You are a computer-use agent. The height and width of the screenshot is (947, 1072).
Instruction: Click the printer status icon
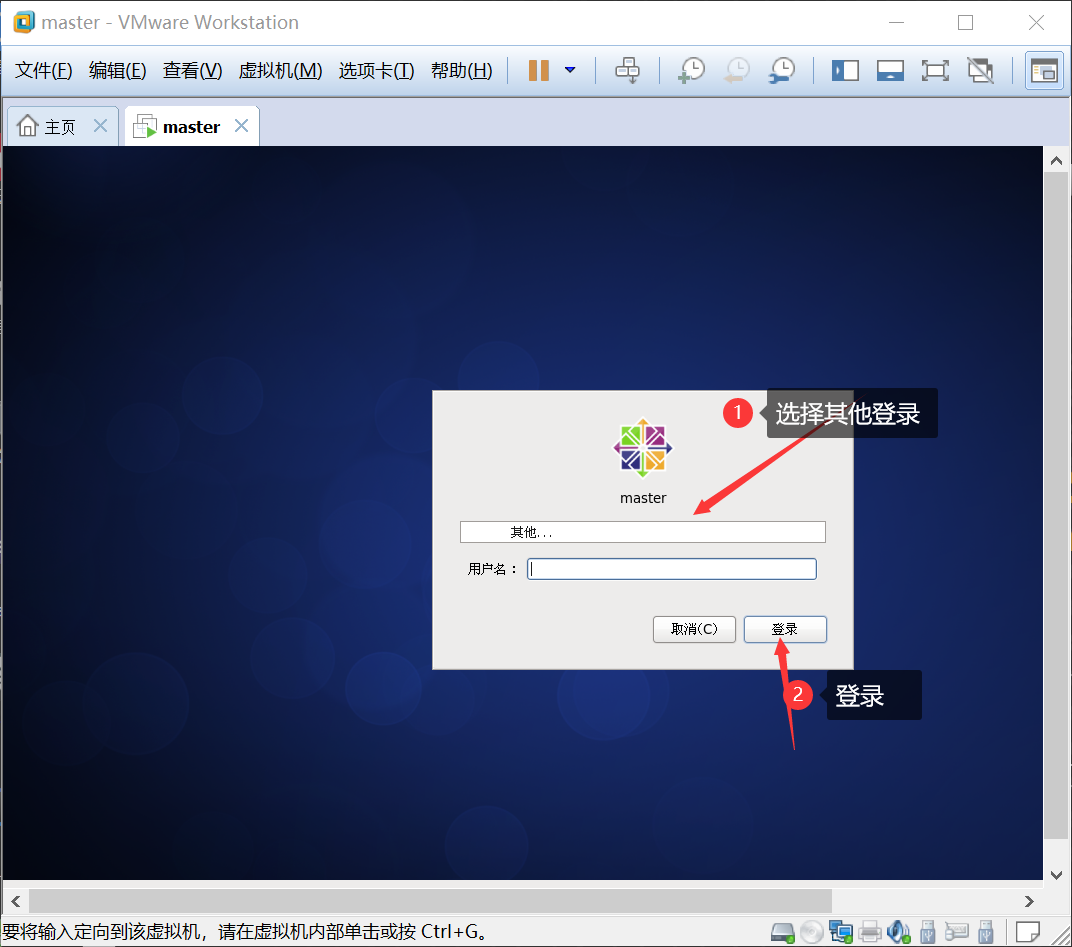click(x=870, y=932)
